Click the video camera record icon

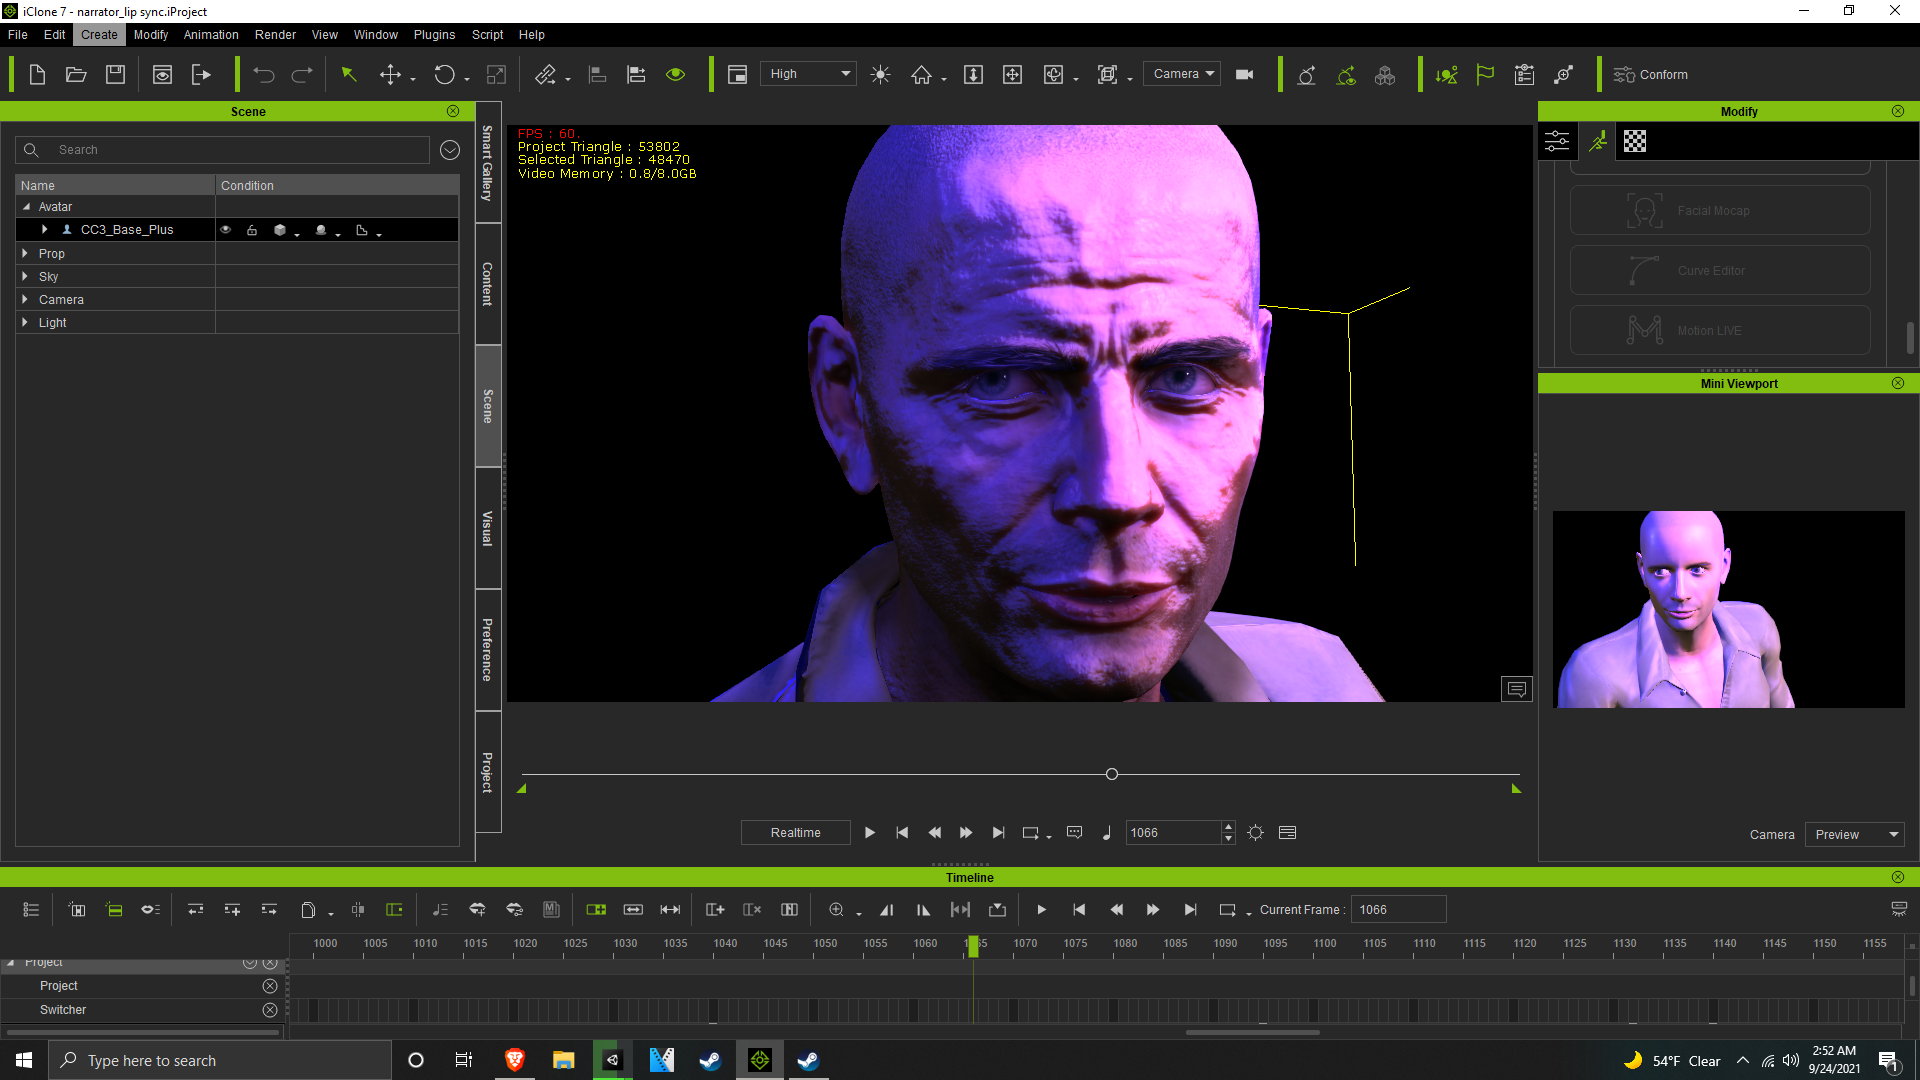click(1245, 75)
